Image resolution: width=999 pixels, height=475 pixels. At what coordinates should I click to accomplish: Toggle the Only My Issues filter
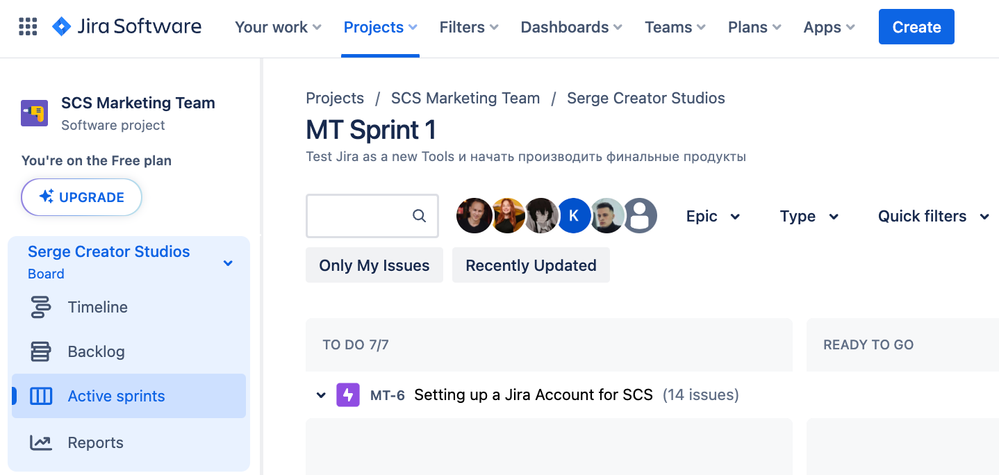point(374,266)
